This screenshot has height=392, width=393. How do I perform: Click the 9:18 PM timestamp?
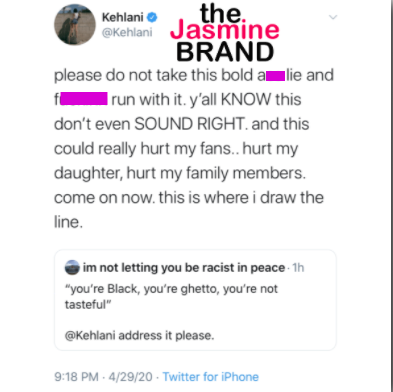point(76,377)
